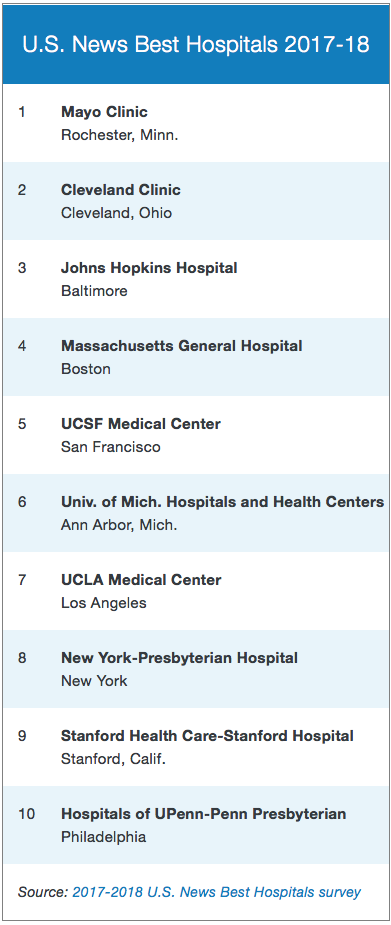Open the 2017-2018 U.S. News Best Hospitals survey link
The width and height of the screenshot is (391, 925).
pyautogui.click(x=216, y=892)
